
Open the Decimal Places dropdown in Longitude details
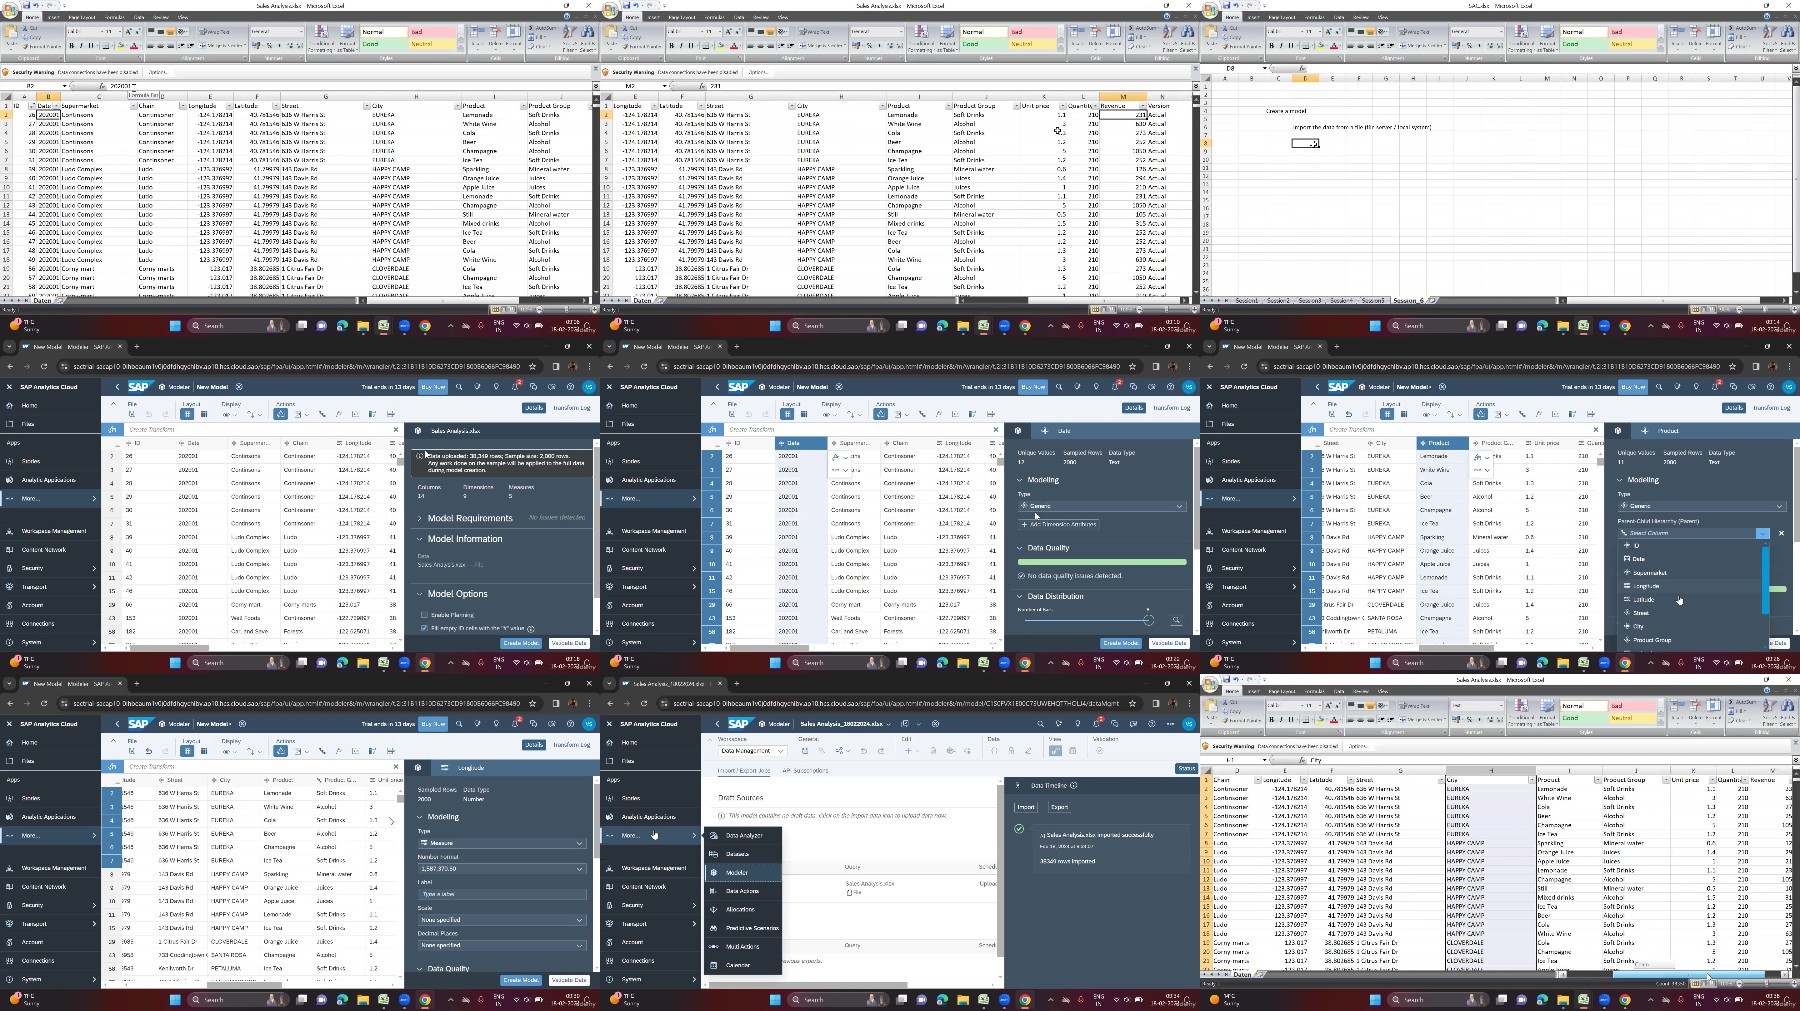click(502, 945)
